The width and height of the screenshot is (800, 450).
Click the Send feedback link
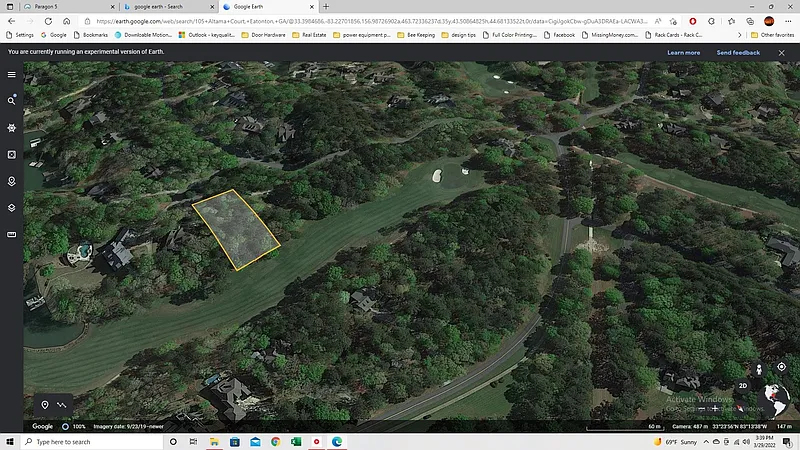[x=738, y=52]
